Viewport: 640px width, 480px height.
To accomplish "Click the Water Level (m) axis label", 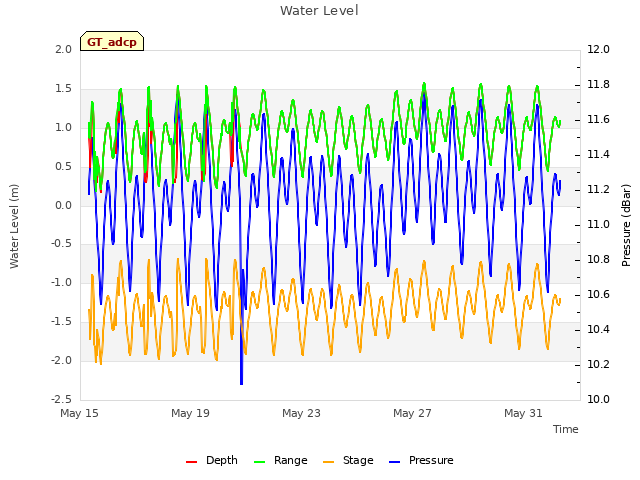I will [14, 226].
